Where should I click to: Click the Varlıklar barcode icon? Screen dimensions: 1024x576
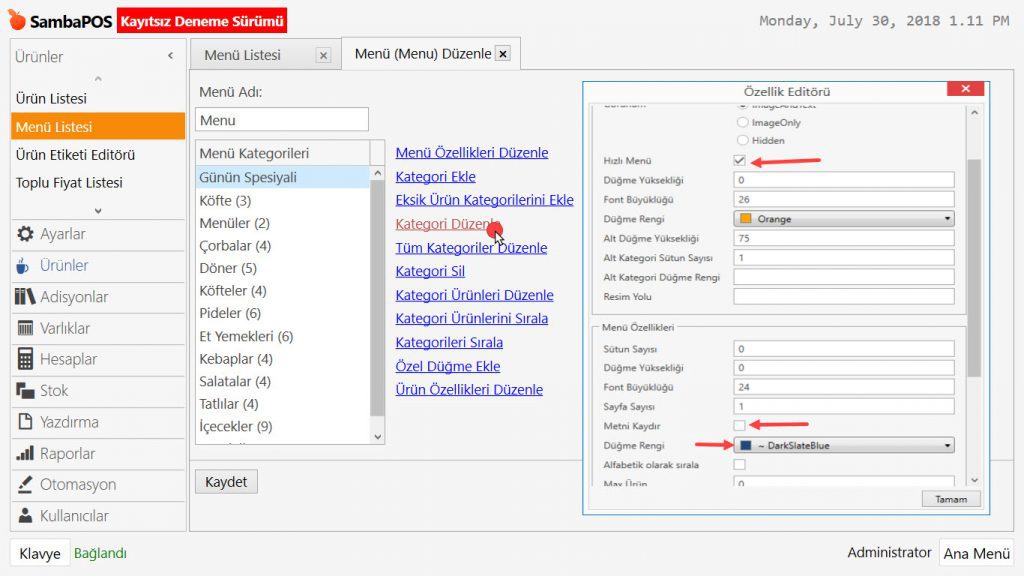[25, 328]
